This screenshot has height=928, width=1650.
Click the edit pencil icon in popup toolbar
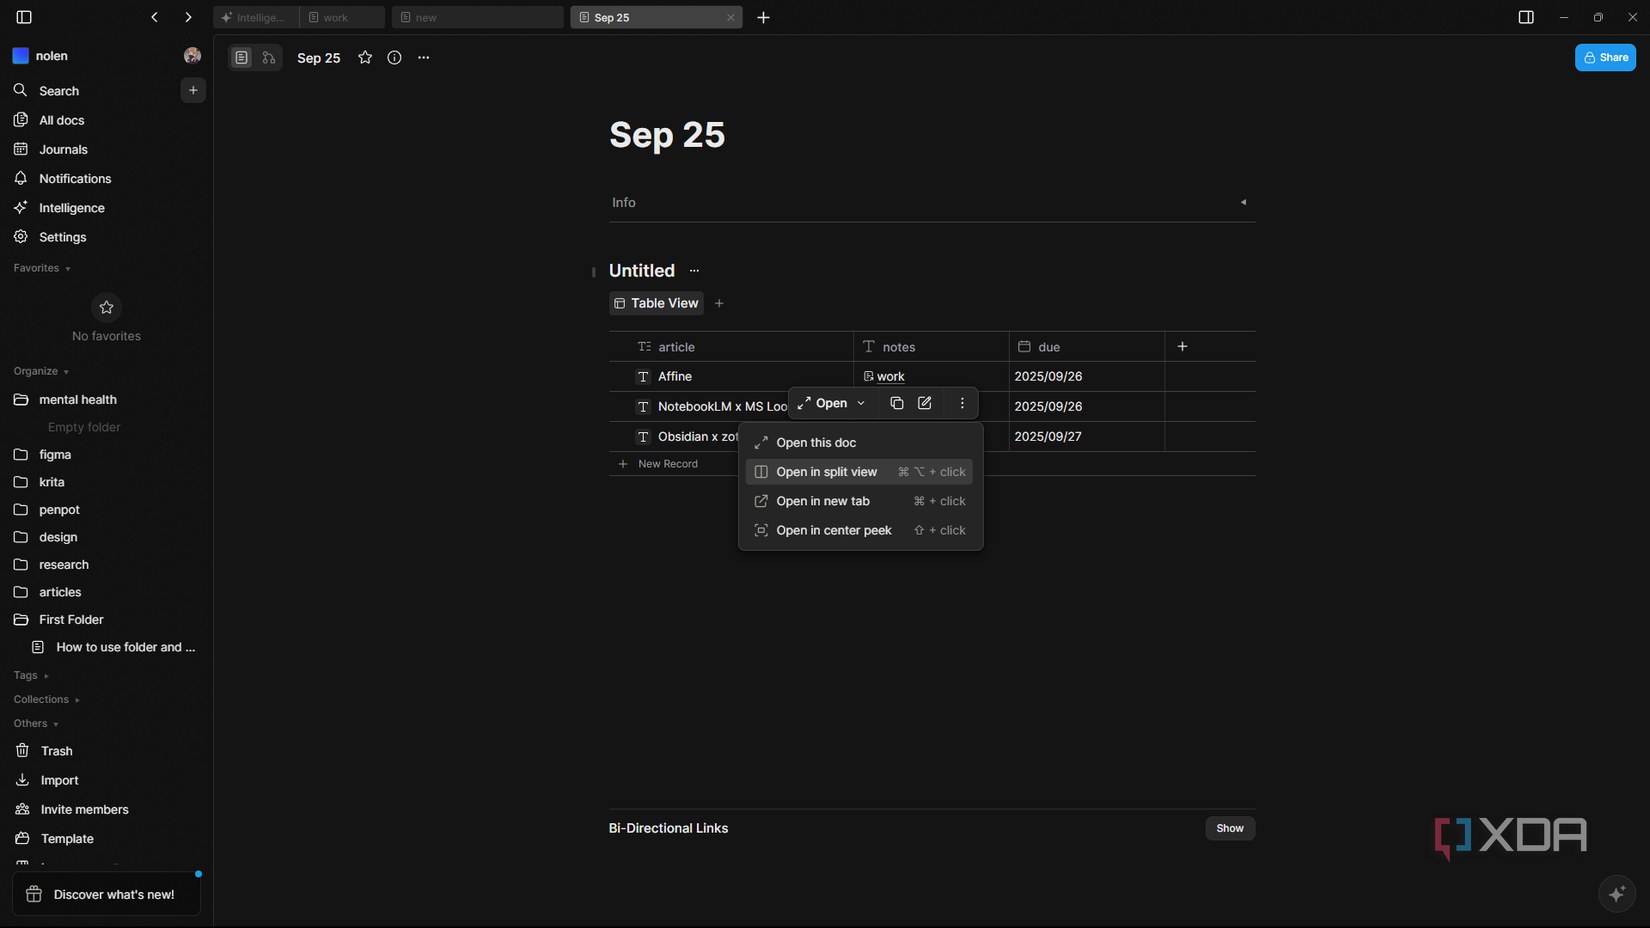coord(925,403)
